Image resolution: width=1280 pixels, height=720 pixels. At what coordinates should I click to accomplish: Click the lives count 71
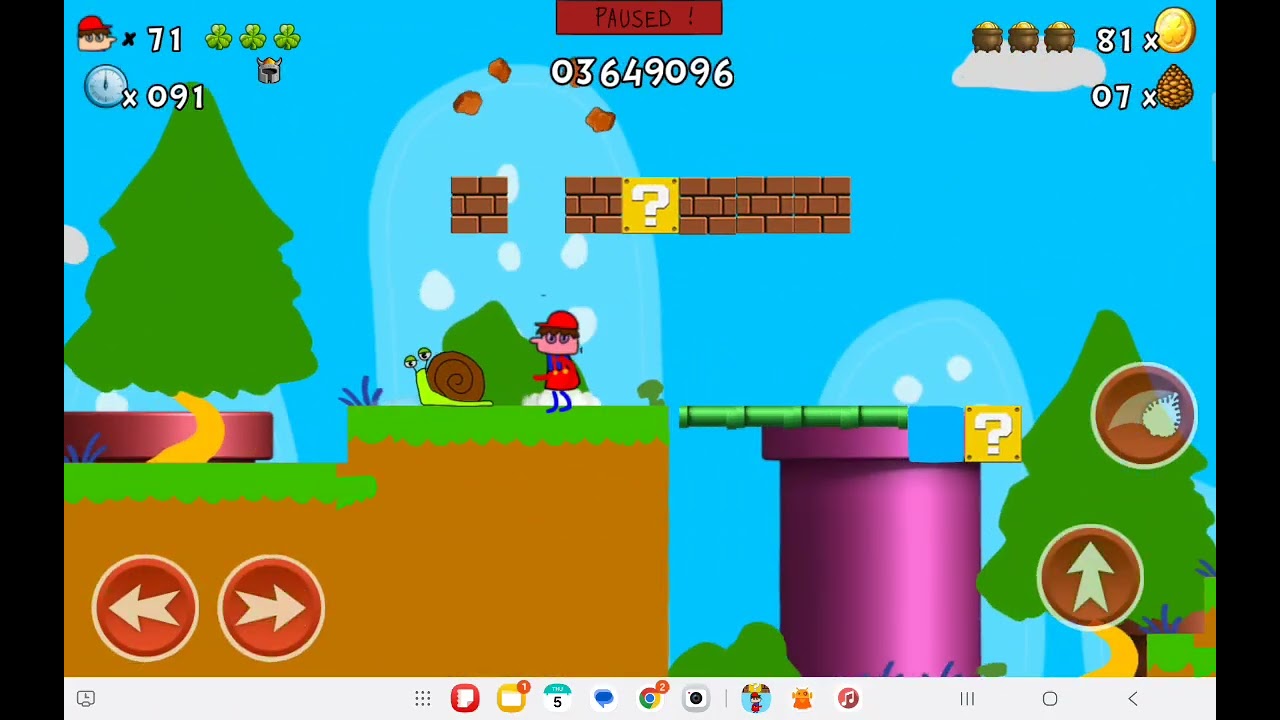point(165,40)
